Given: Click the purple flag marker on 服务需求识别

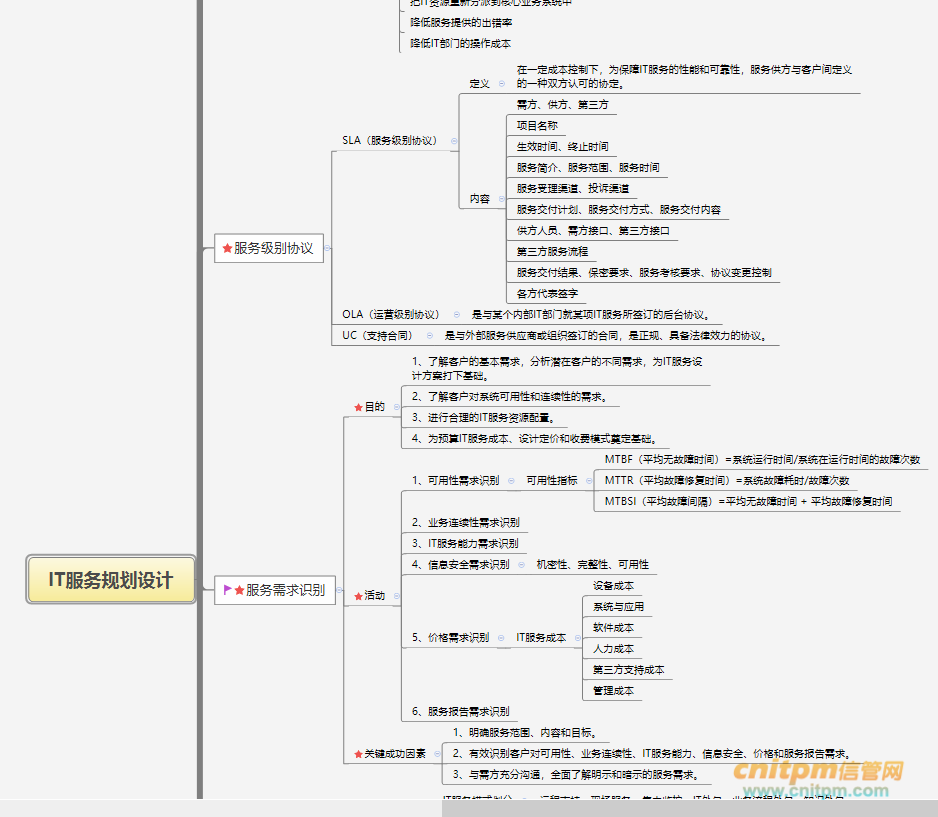Looking at the screenshot, I should [227, 590].
